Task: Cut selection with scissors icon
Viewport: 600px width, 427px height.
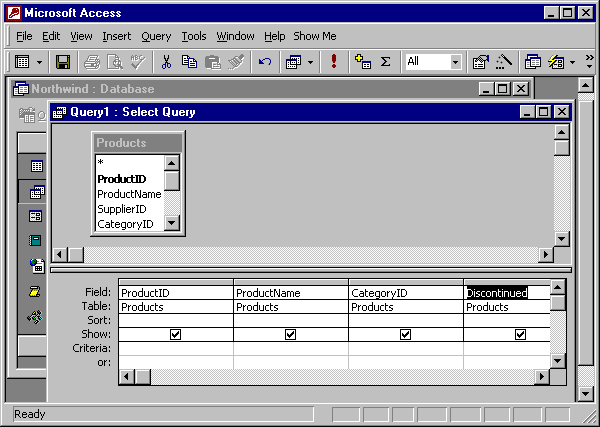Action: 166,62
